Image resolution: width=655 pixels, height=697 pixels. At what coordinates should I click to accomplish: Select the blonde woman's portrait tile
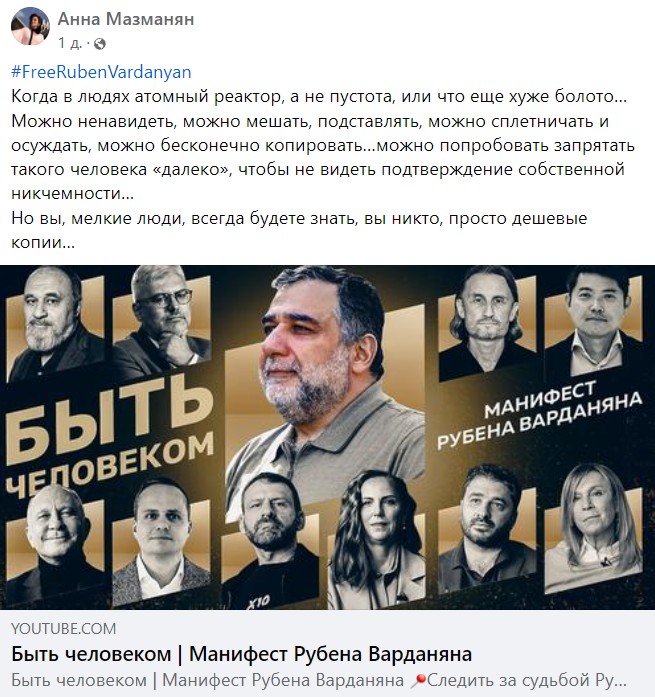pyautogui.click(x=594, y=528)
